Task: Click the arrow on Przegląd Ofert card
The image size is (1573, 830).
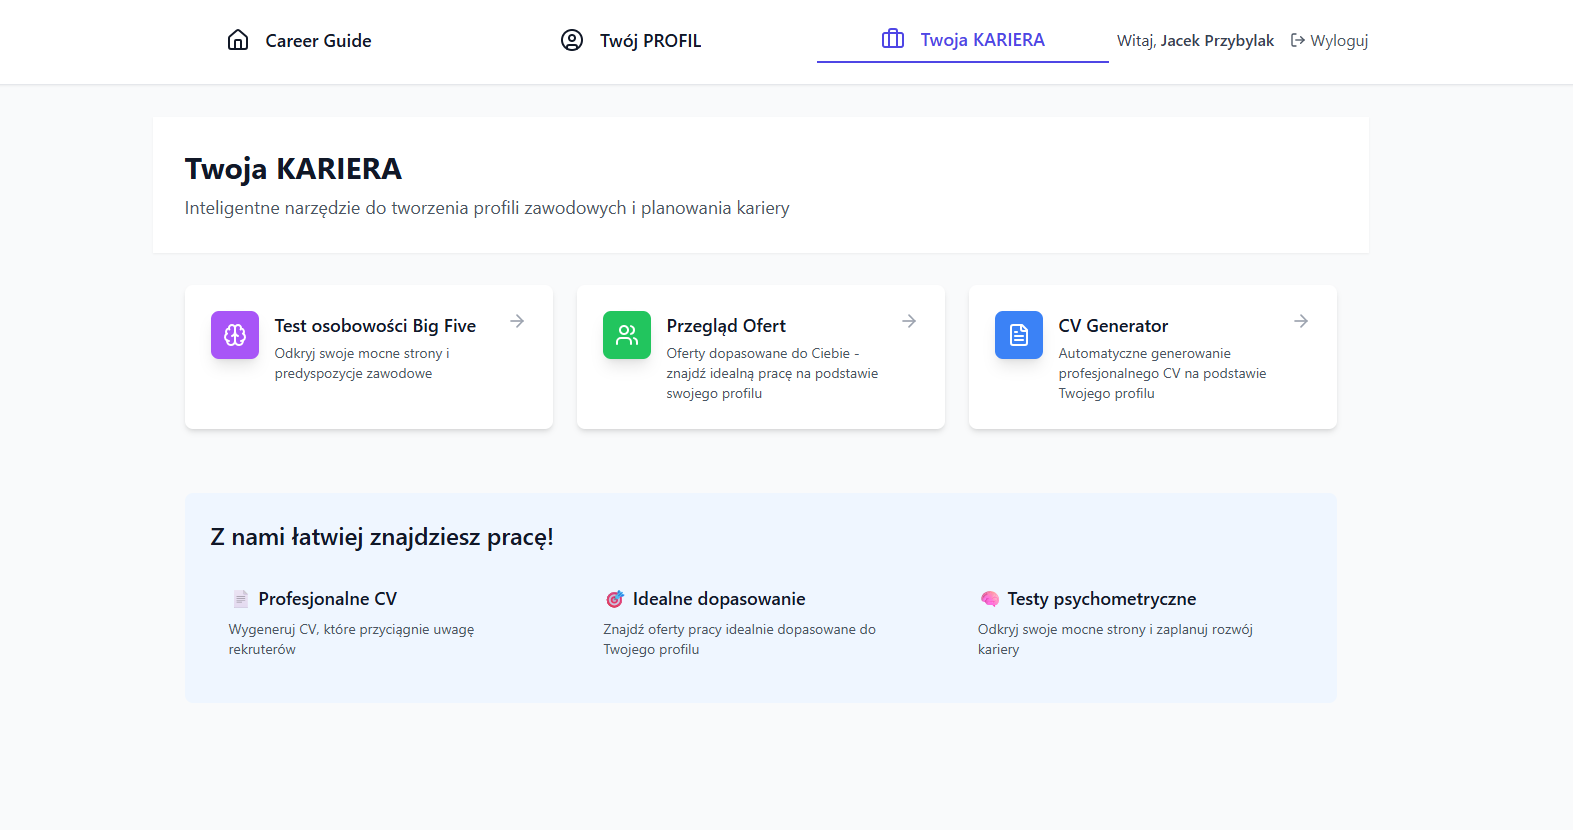Action: [x=909, y=321]
